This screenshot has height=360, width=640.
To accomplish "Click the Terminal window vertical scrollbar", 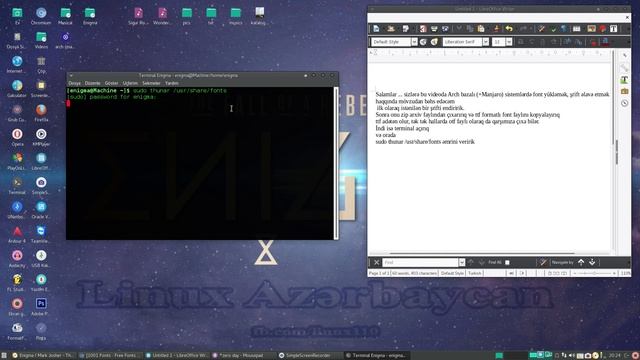I will pyautogui.click(x=336, y=162).
